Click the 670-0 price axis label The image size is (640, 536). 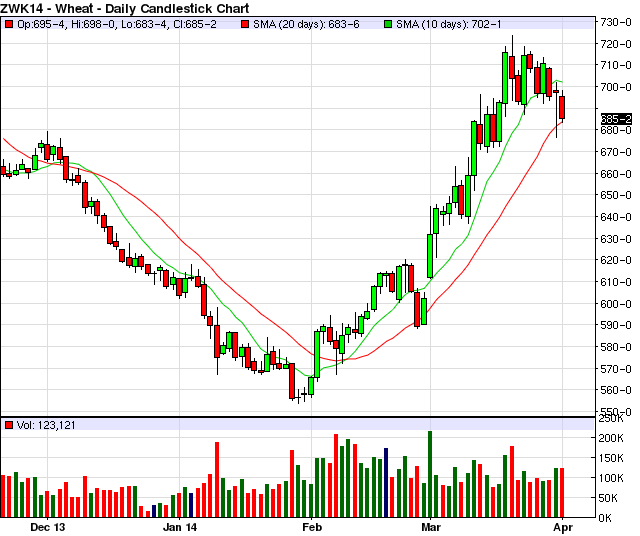pos(616,152)
